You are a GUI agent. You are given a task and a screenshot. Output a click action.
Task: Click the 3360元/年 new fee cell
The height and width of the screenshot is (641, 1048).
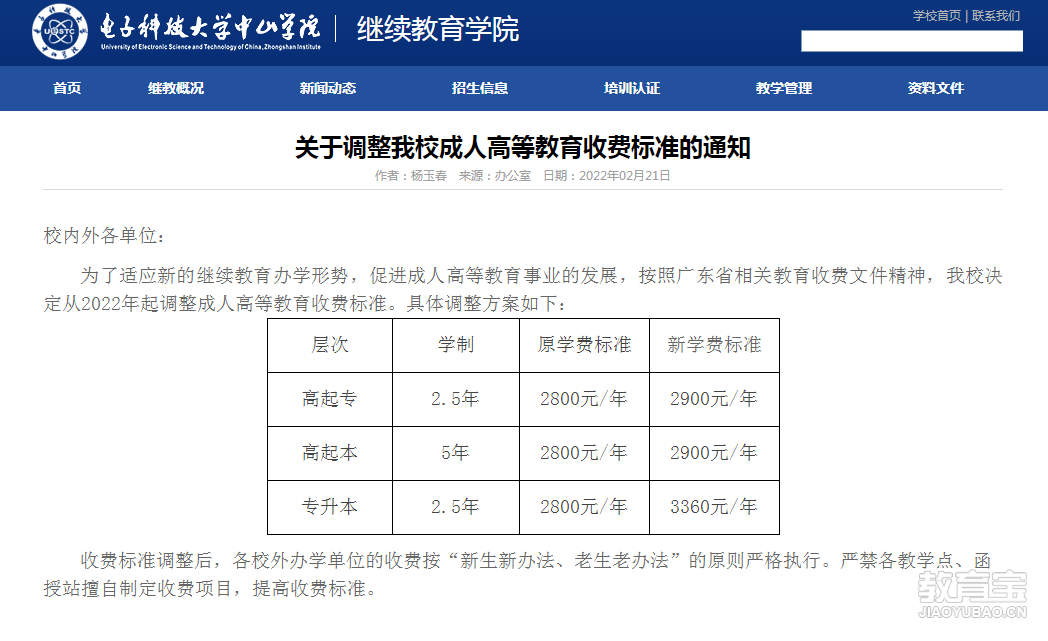tap(714, 507)
